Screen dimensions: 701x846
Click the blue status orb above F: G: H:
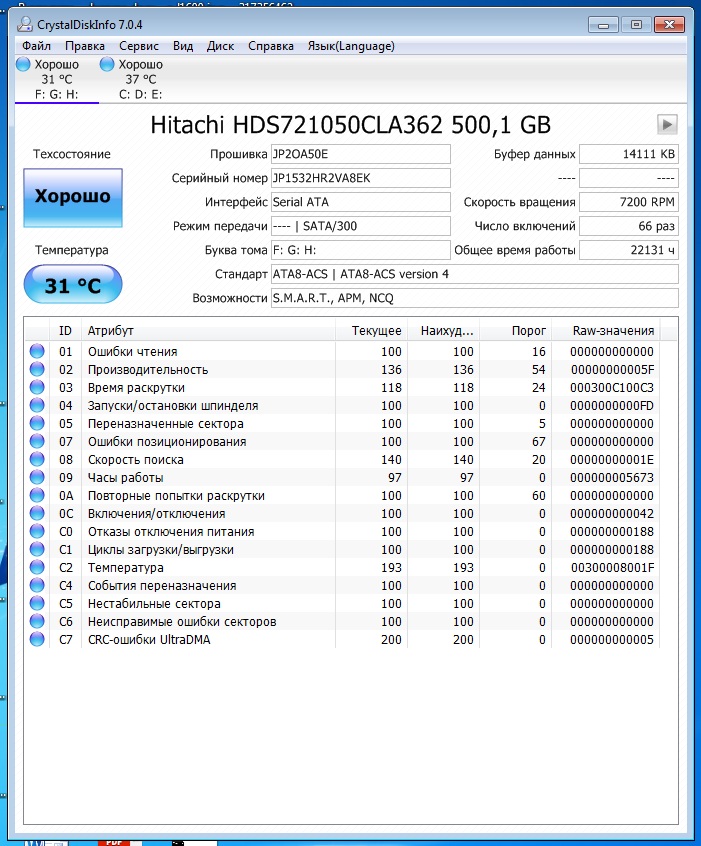[23, 64]
